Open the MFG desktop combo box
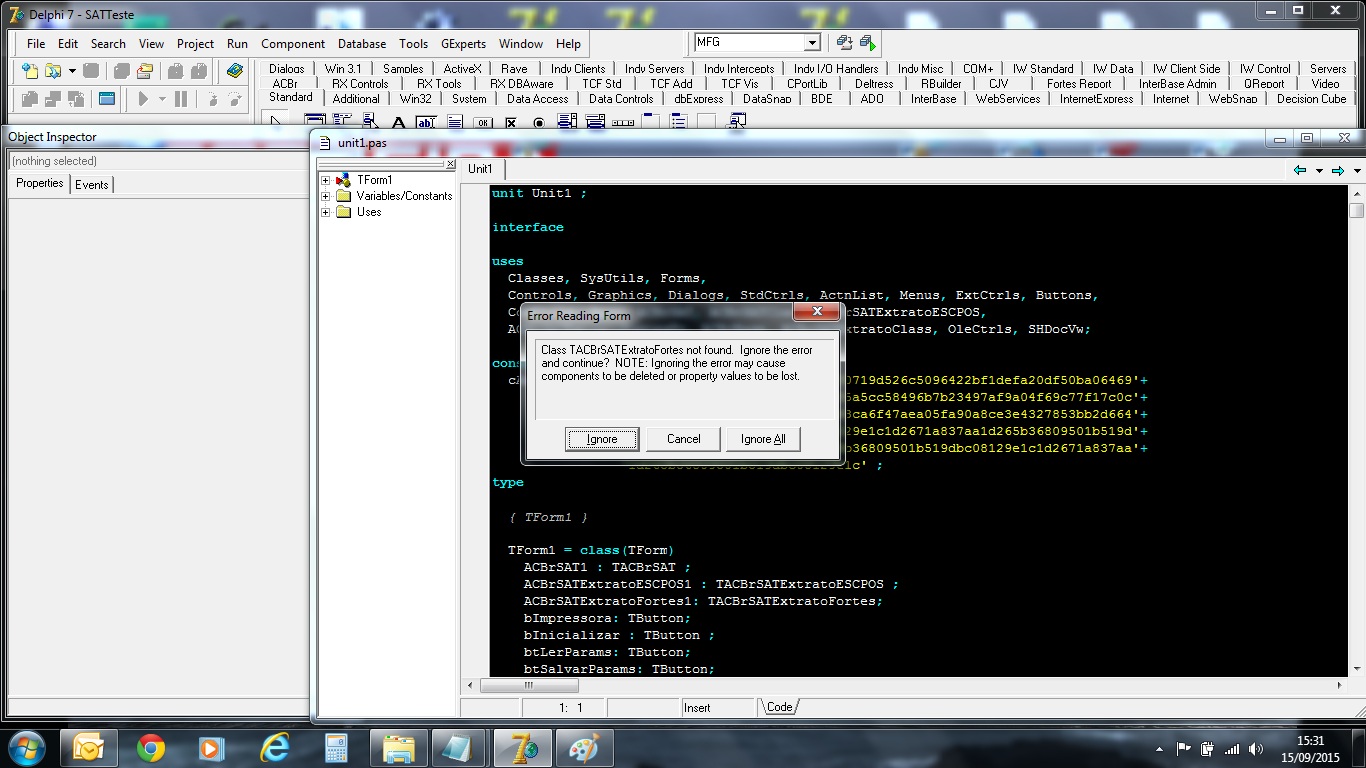 click(x=813, y=42)
